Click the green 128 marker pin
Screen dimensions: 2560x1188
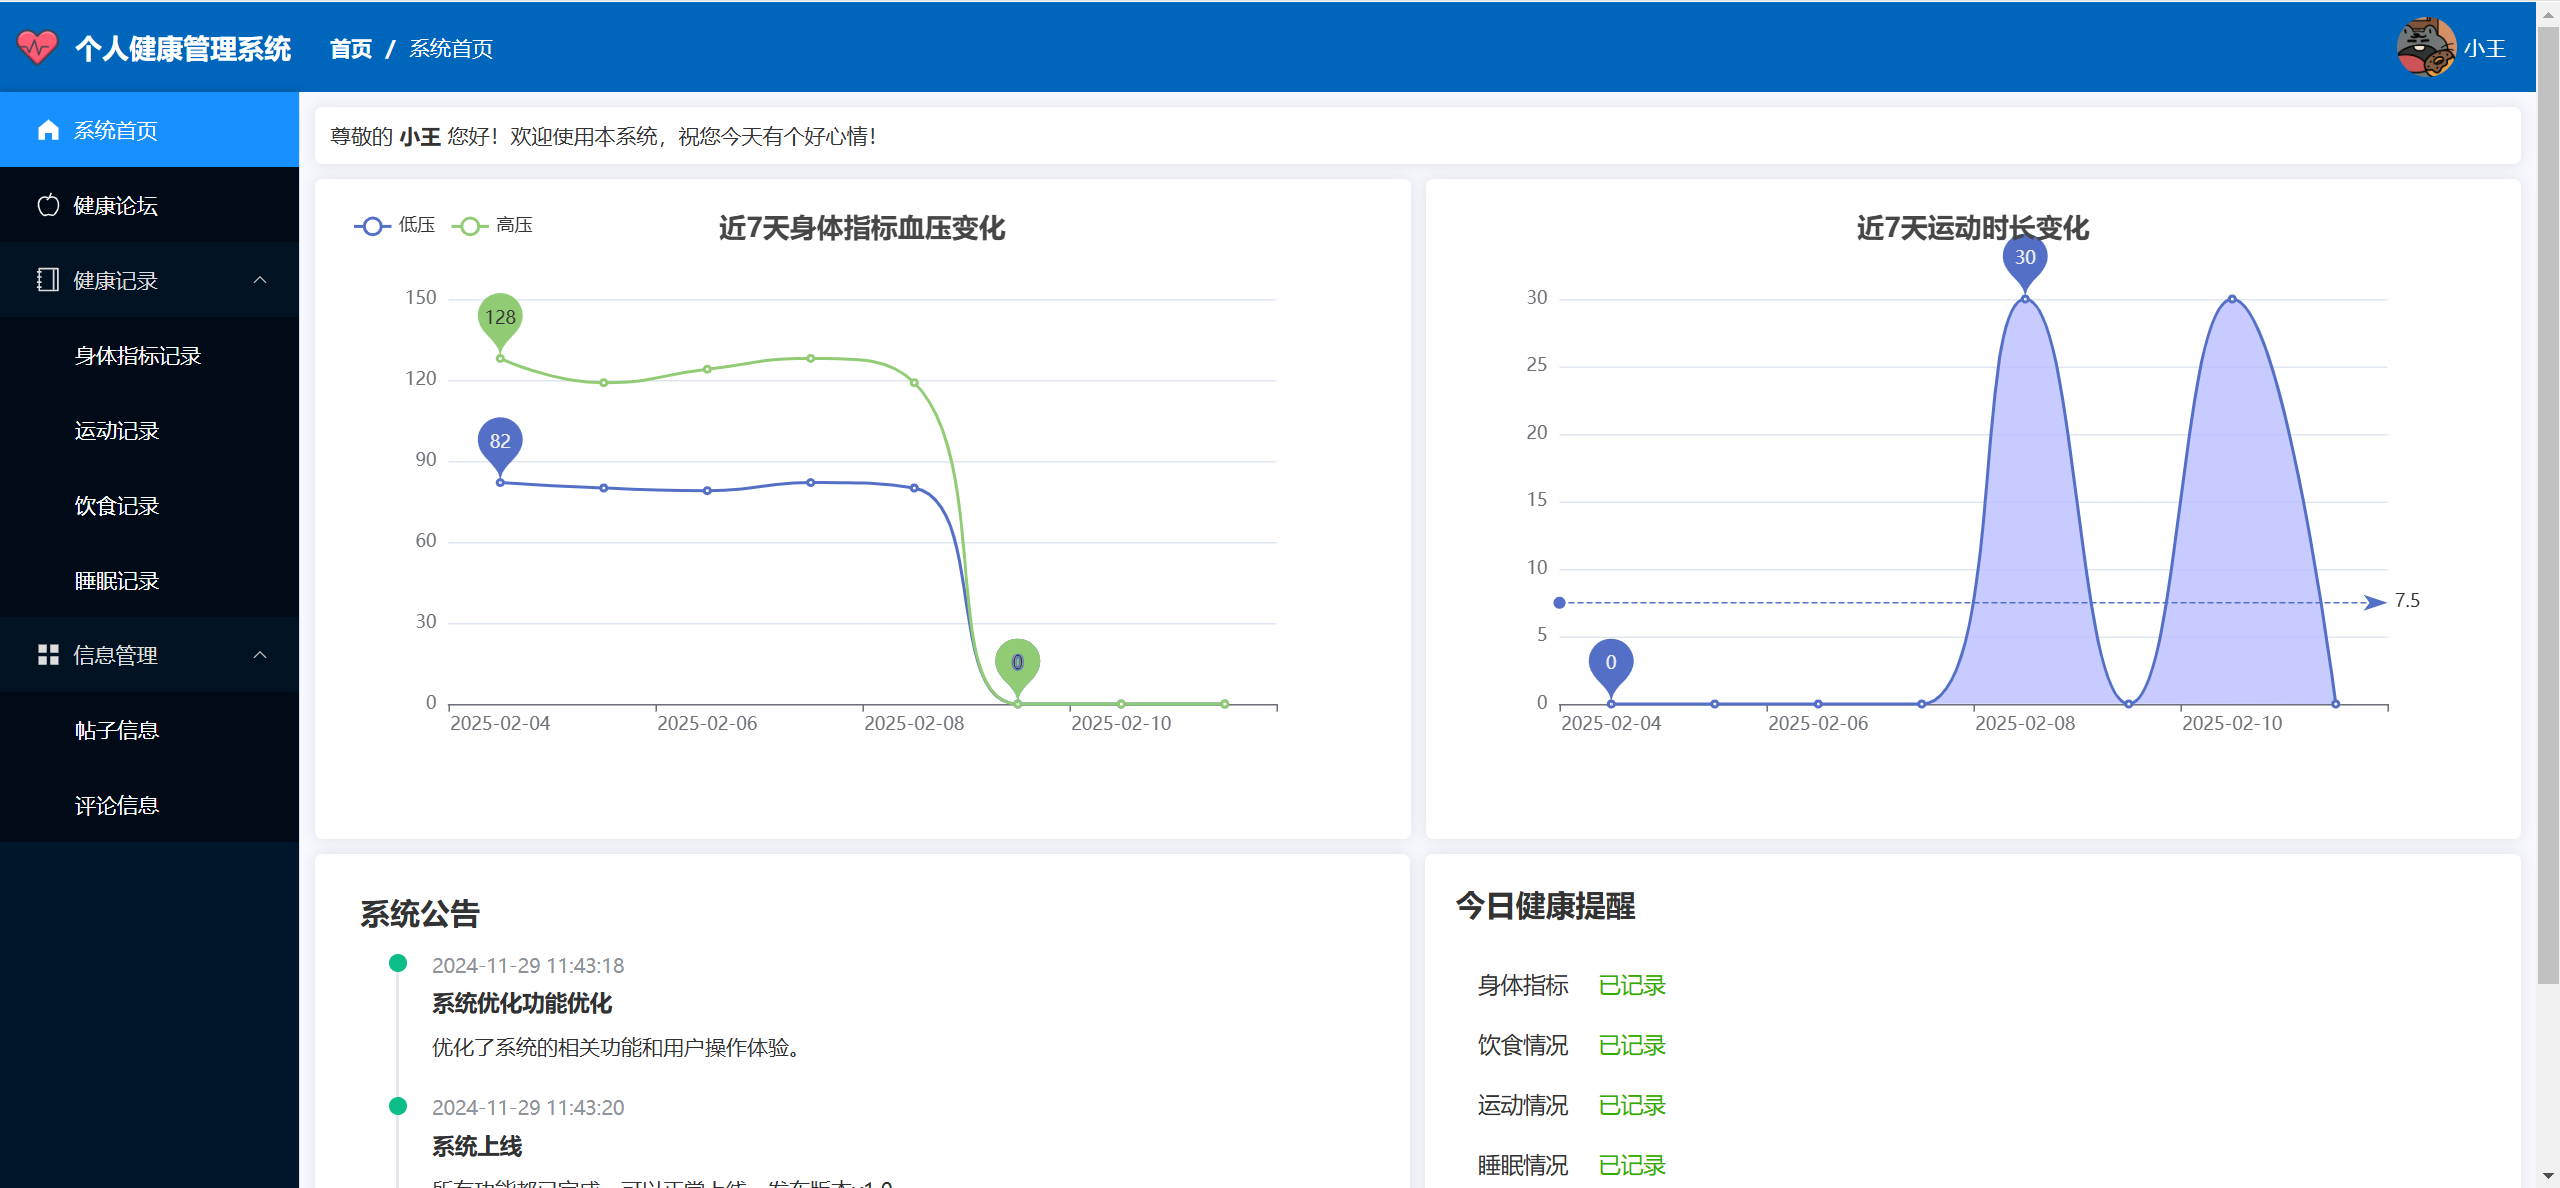tap(500, 318)
